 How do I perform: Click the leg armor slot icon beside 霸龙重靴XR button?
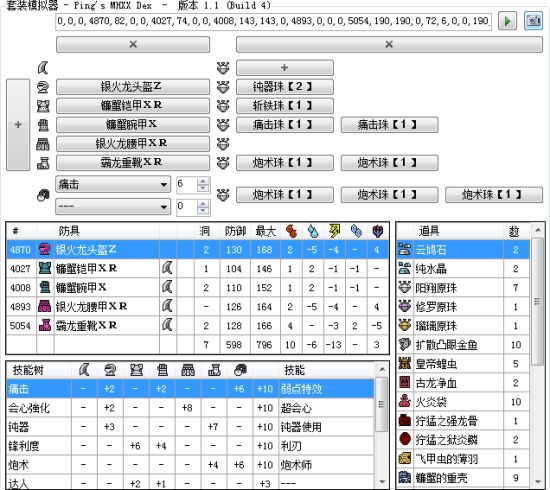click(x=43, y=163)
